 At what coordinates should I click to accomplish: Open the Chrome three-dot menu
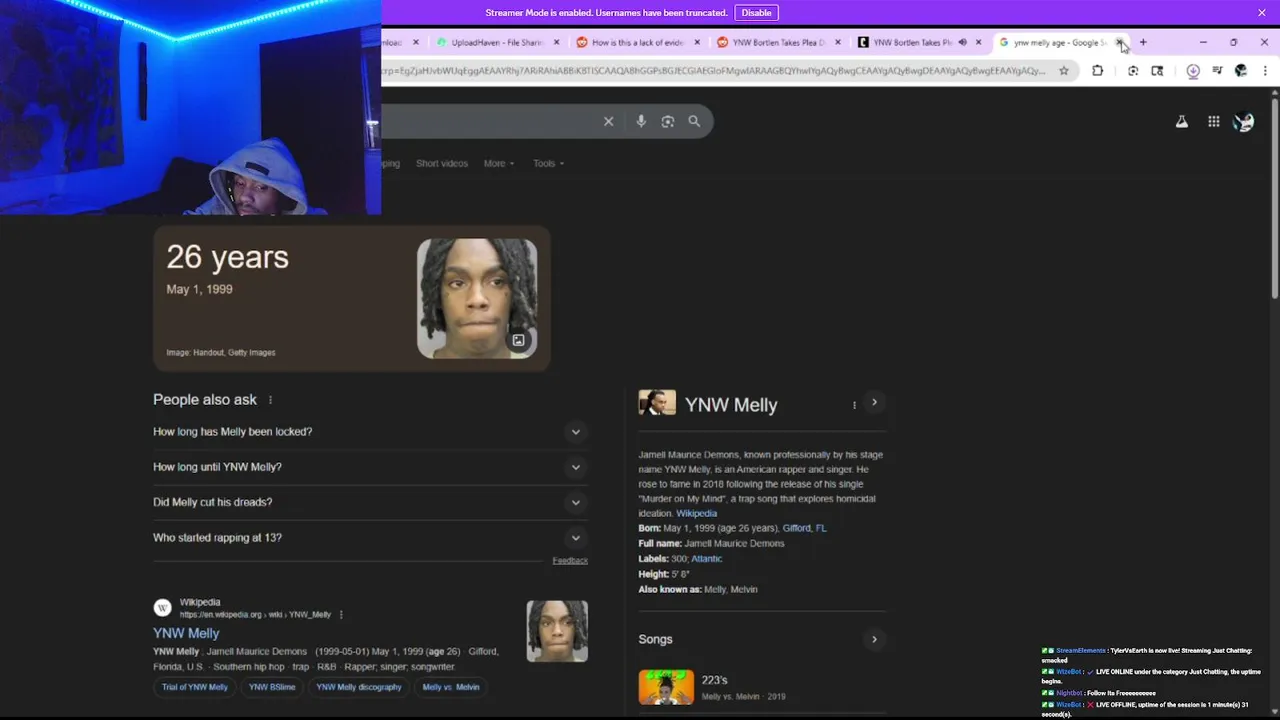tap(1265, 71)
